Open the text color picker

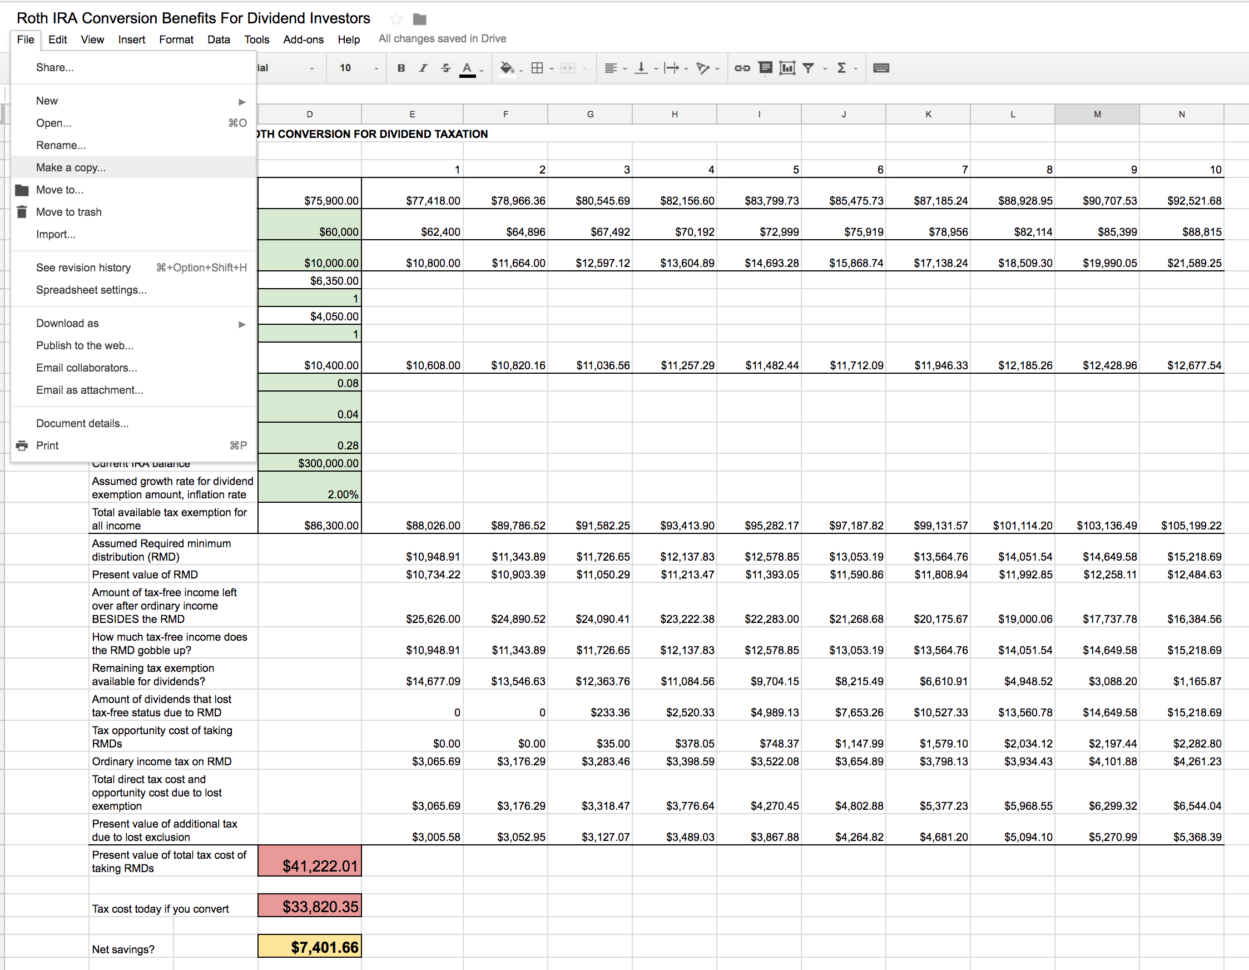click(x=467, y=68)
